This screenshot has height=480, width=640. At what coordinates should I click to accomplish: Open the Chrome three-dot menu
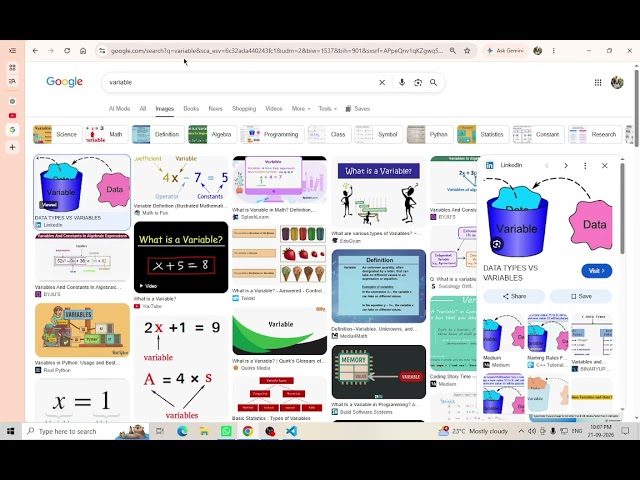point(553,51)
